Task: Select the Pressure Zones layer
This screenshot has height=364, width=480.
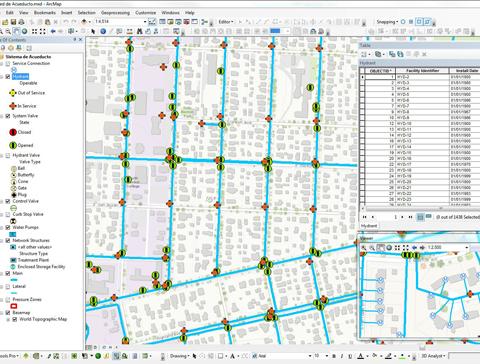Action: (27, 300)
